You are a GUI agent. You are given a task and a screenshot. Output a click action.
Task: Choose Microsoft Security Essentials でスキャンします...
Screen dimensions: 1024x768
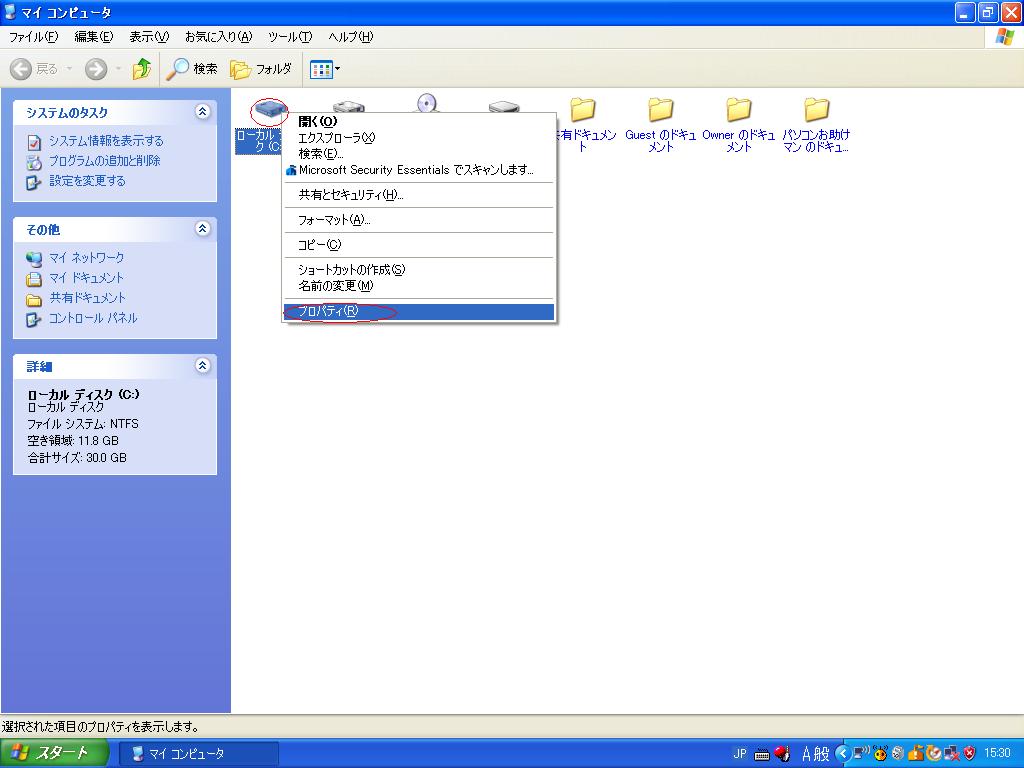pyautogui.click(x=419, y=170)
